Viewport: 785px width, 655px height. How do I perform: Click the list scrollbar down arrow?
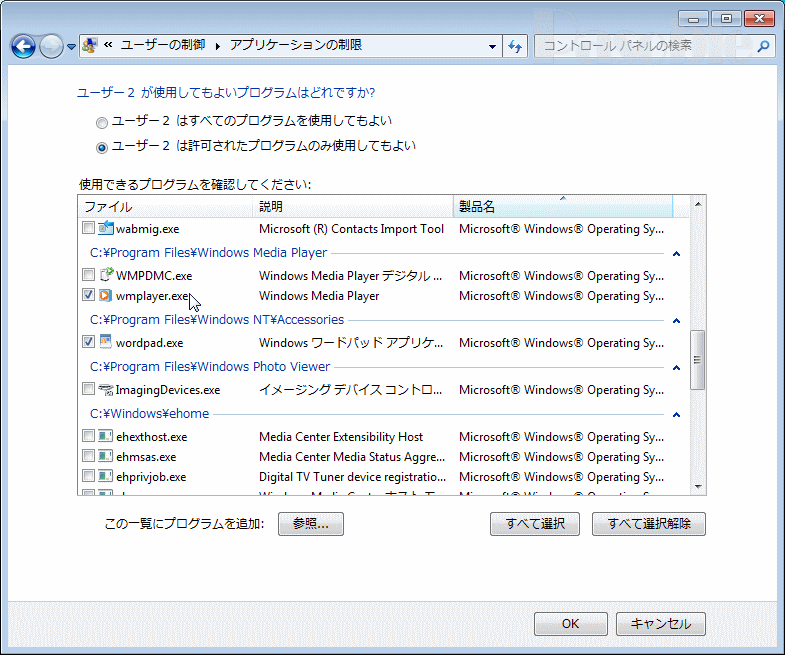pyautogui.click(x=698, y=486)
